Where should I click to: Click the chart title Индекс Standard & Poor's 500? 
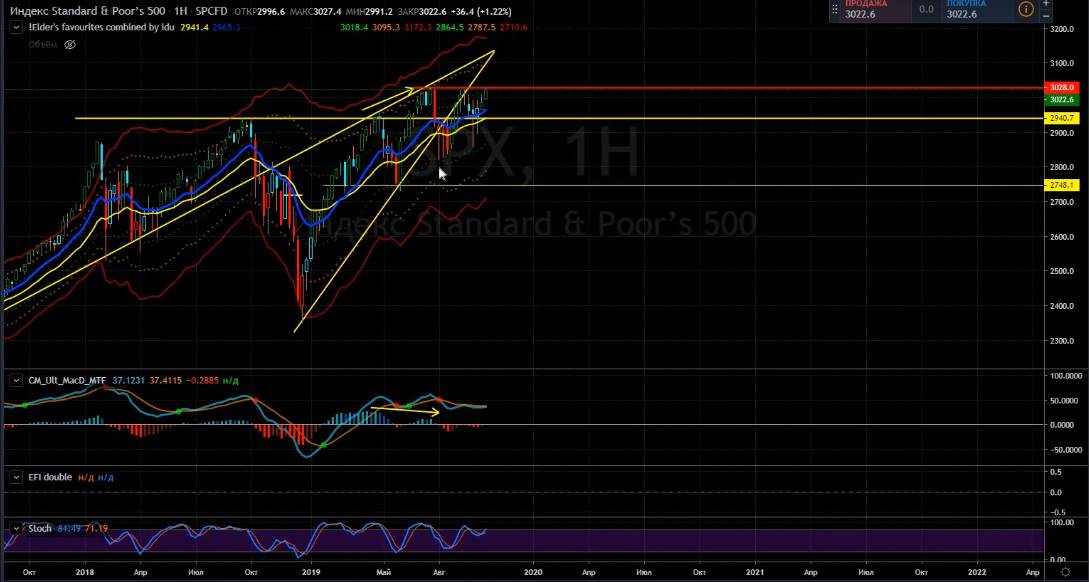point(88,11)
